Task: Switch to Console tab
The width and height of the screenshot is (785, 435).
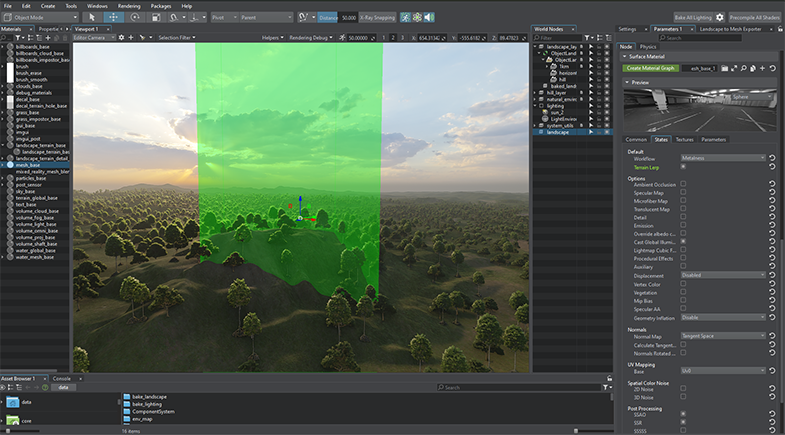Action: coord(62,379)
